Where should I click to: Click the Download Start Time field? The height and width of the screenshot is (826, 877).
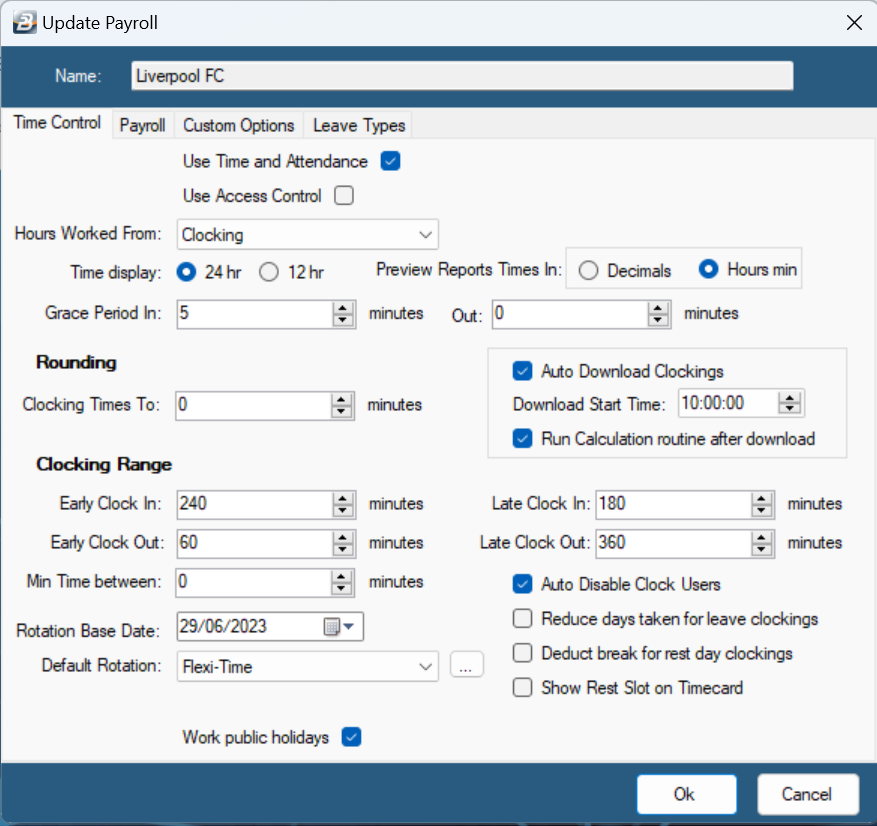(x=729, y=403)
